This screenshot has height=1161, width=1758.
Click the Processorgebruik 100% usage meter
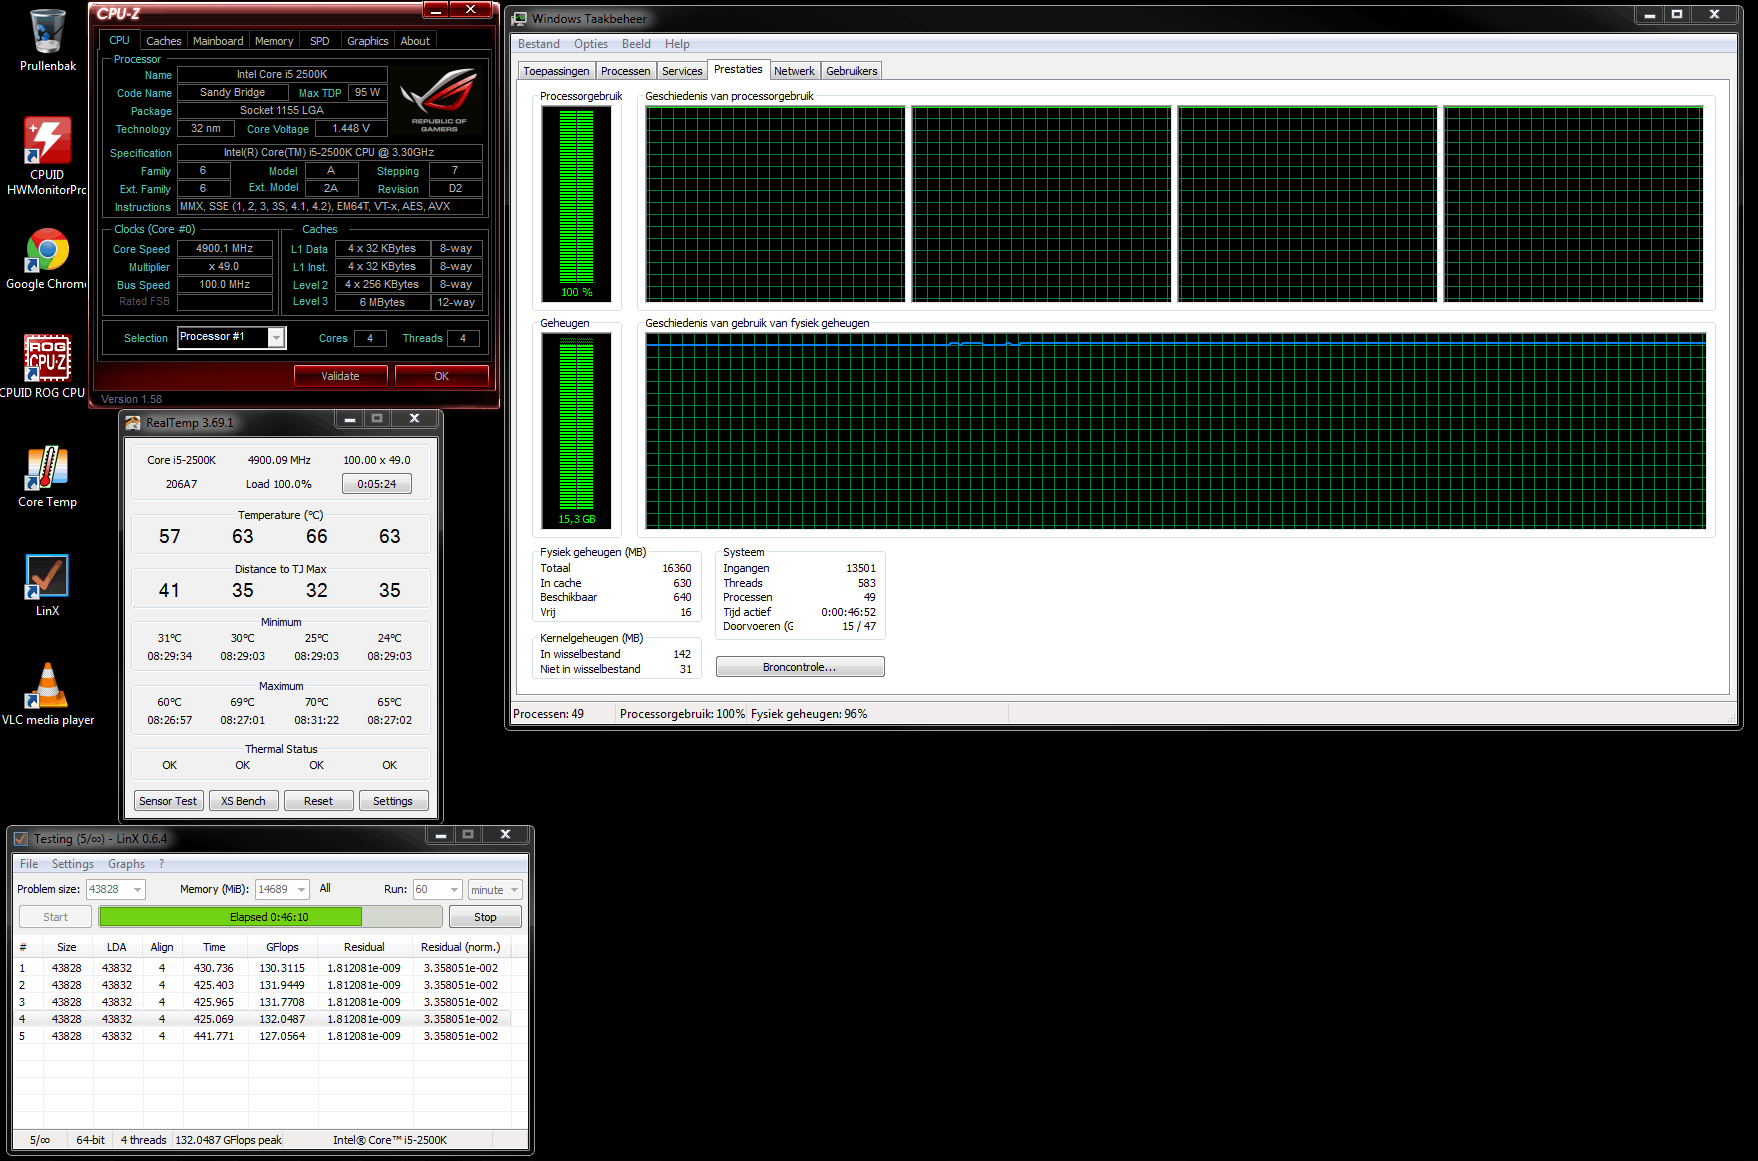[576, 204]
